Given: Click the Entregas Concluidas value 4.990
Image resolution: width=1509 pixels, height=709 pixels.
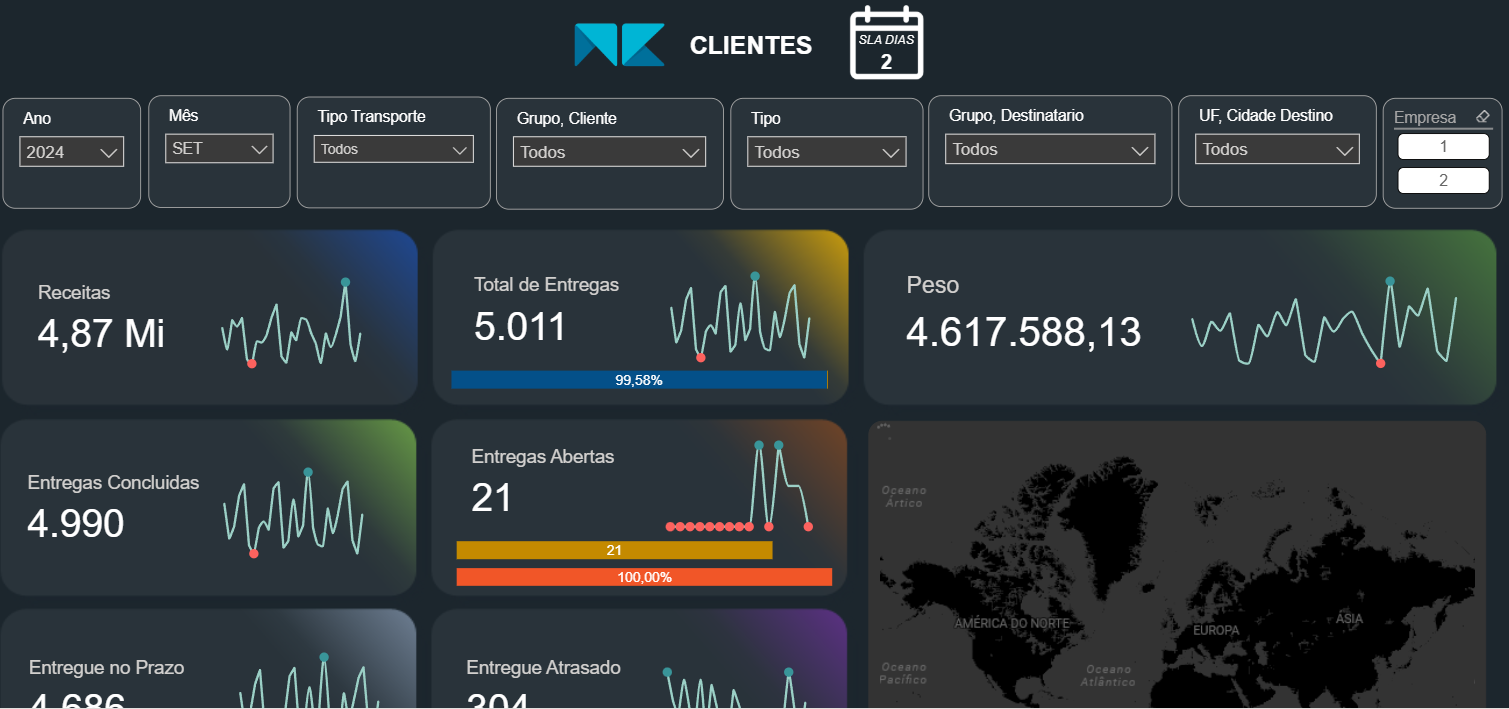Looking at the screenshot, I should [x=76, y=523].
